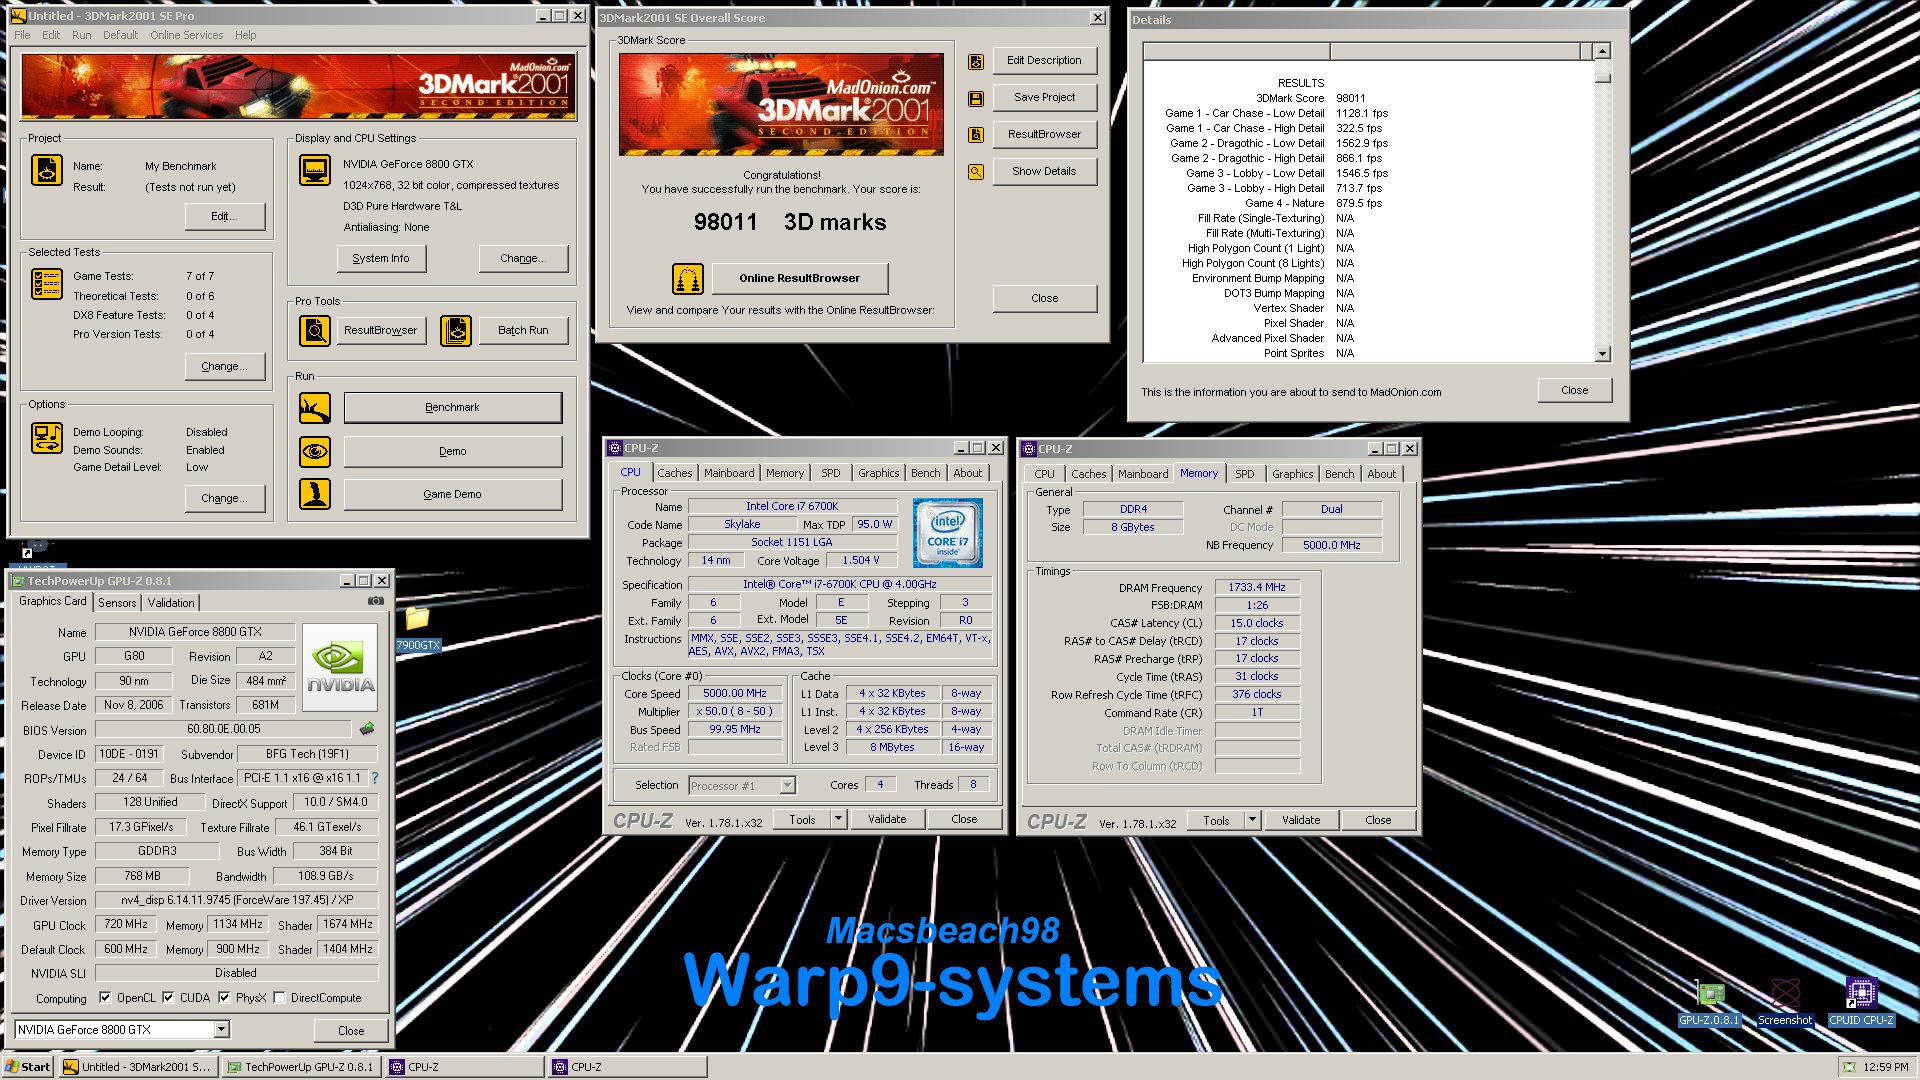Click the Selected Tests checklist icon
Screen dimensions: 1920x1080
coord(47,284)
